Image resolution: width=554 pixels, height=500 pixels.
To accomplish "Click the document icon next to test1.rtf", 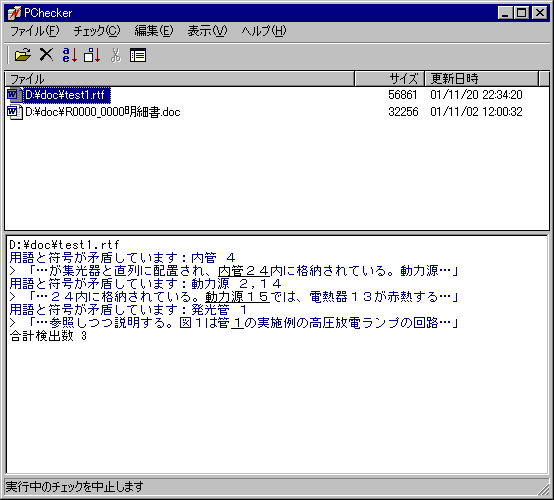I will click(14, 95).
